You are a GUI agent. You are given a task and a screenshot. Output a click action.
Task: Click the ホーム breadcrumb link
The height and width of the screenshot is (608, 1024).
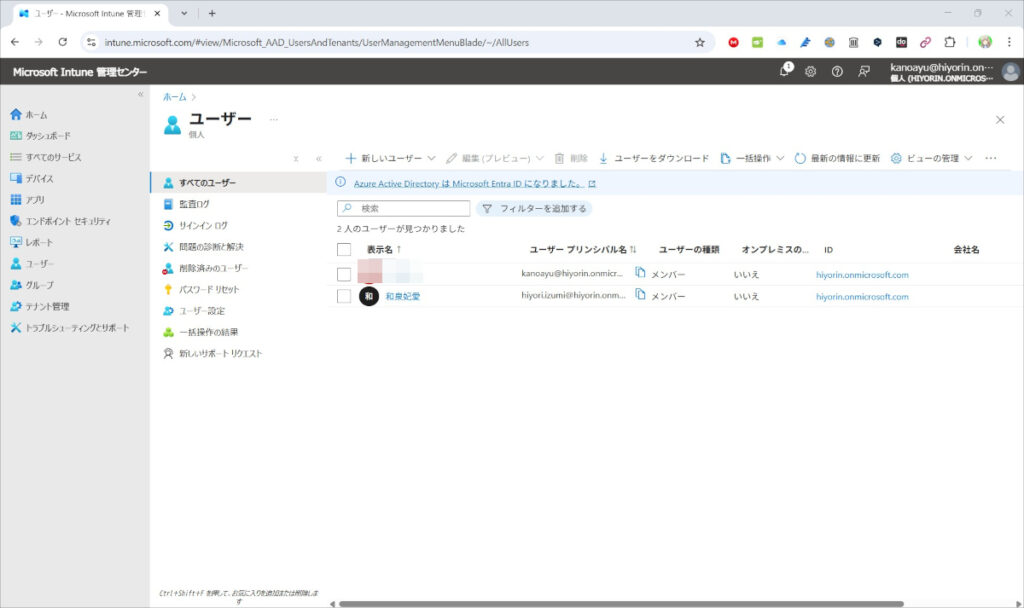tap(174, 97)
